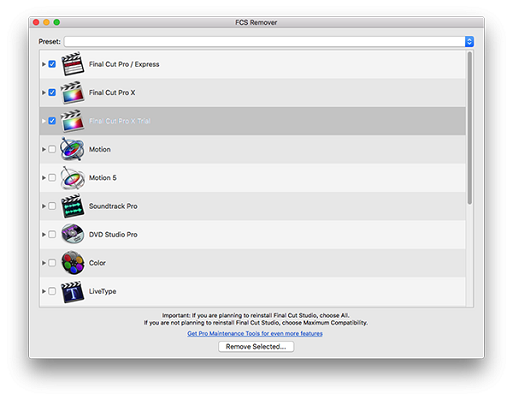513x400 pixels.
Task: Expand the Final Cut Pro X Trial row
Action: (x=44, y=121)
